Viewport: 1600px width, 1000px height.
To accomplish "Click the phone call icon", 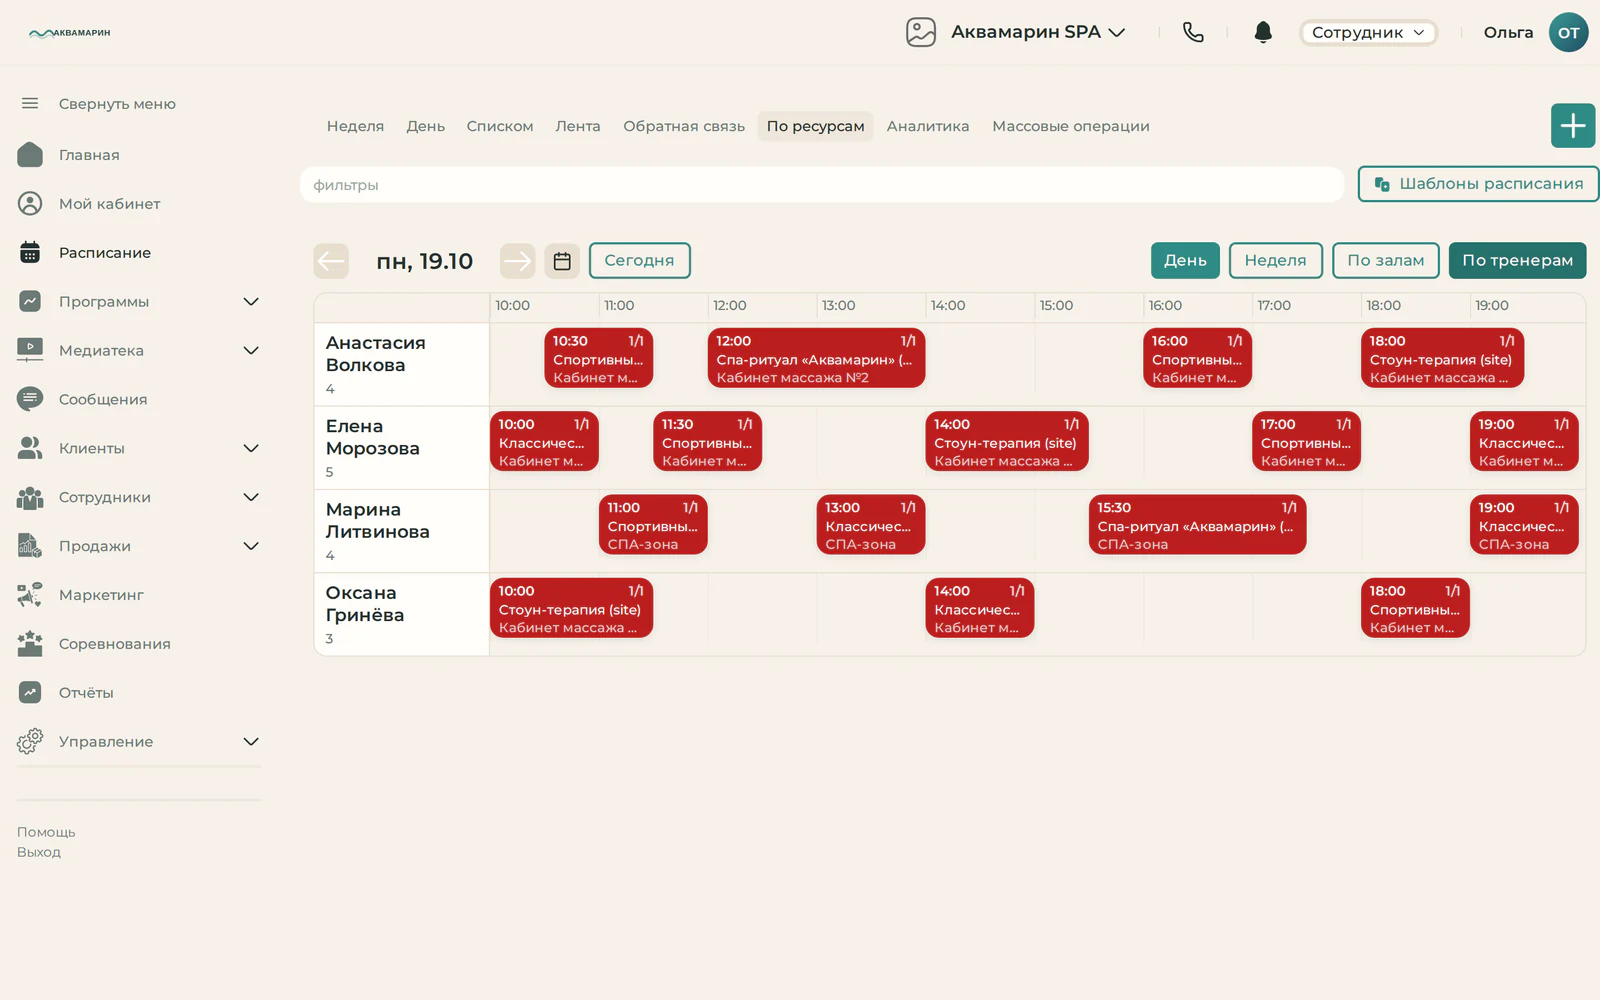I will click(1193, 32).
